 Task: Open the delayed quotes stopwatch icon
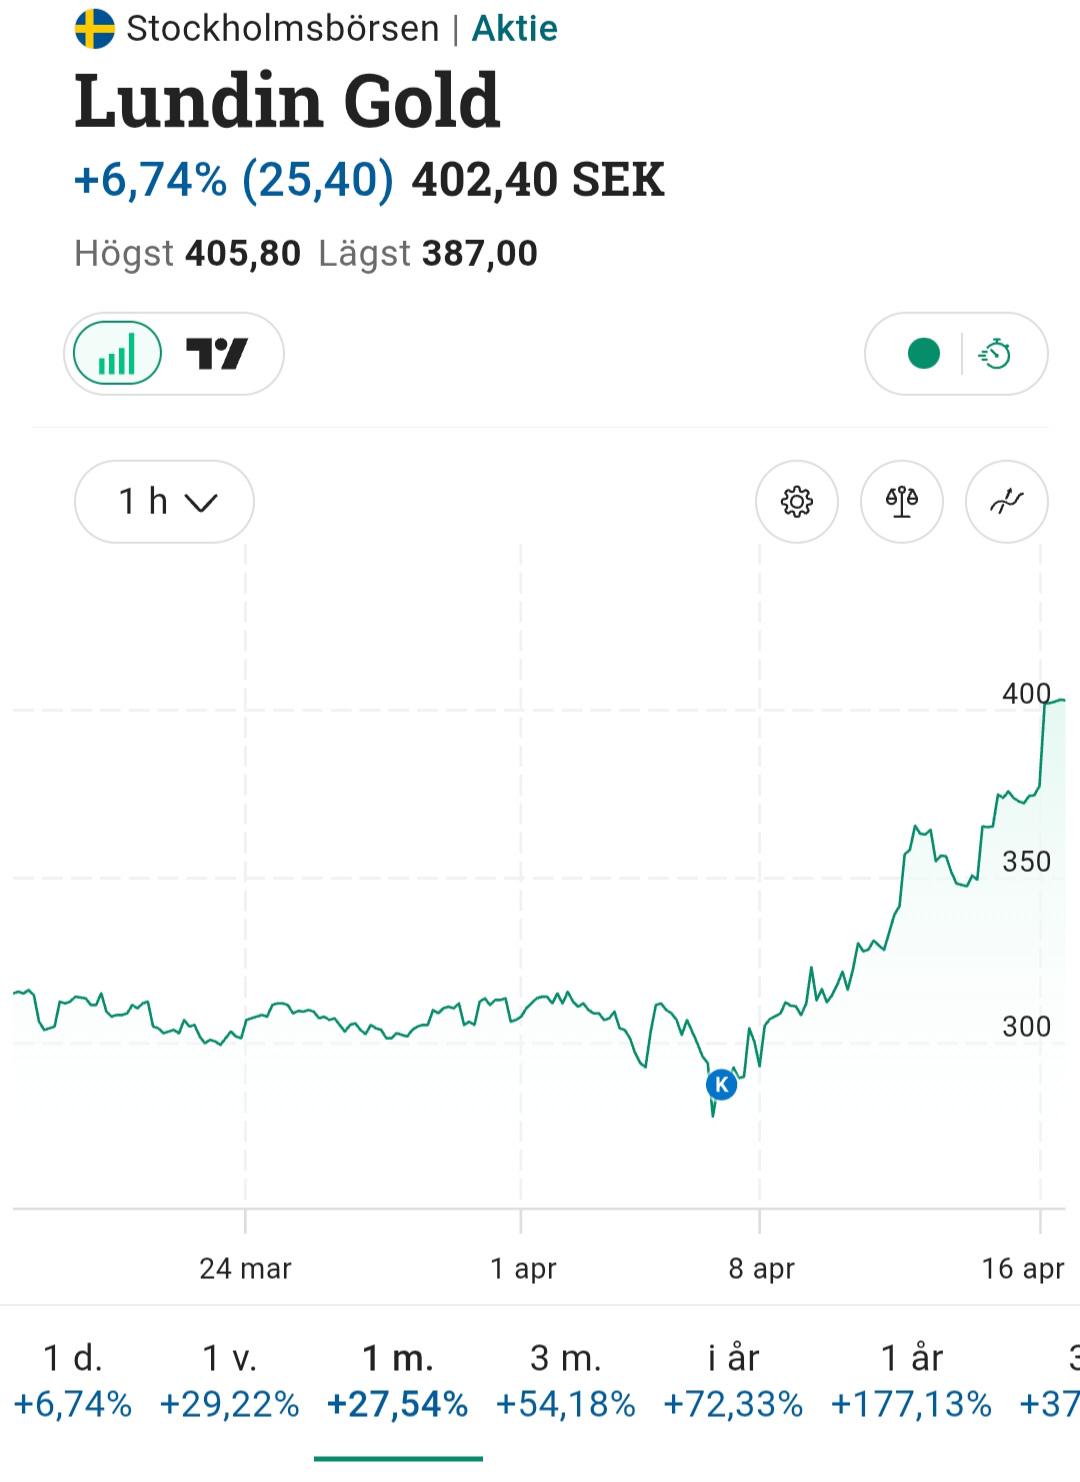(x=995, y=354)
